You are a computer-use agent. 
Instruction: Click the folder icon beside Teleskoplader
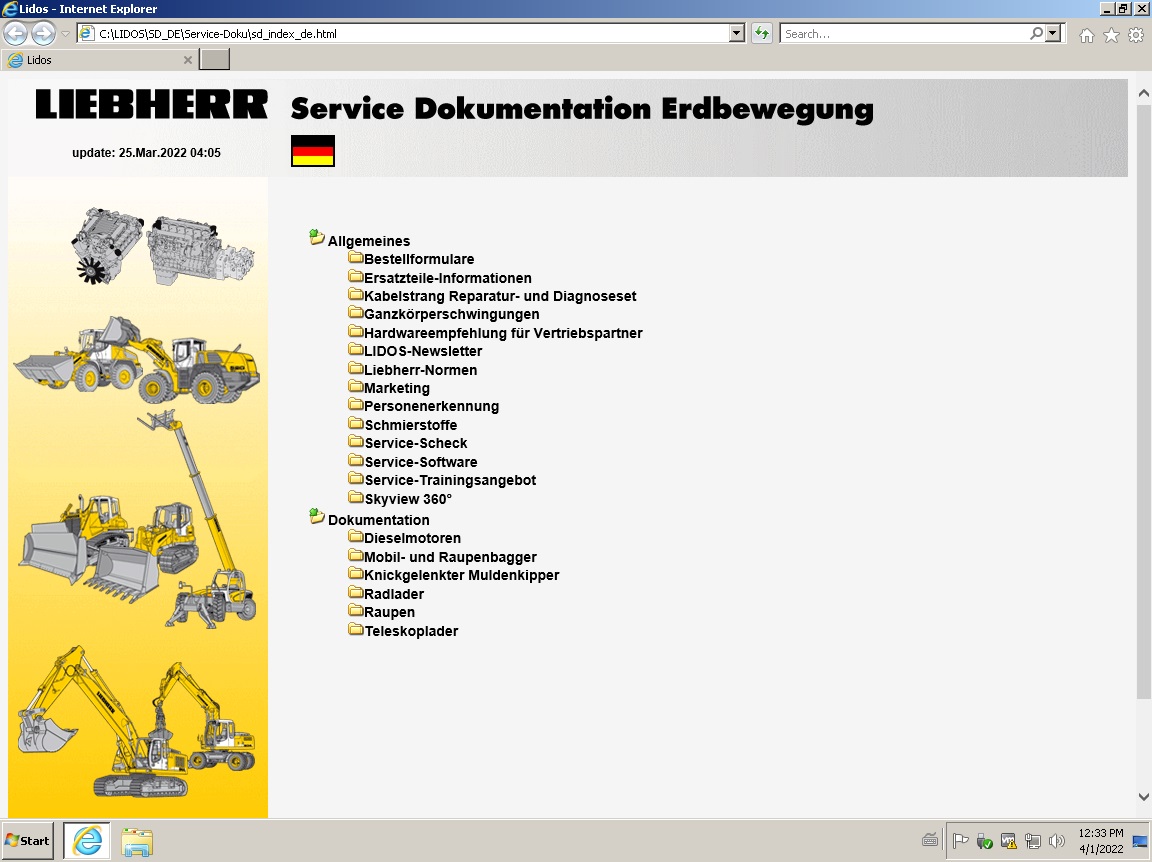356,630
